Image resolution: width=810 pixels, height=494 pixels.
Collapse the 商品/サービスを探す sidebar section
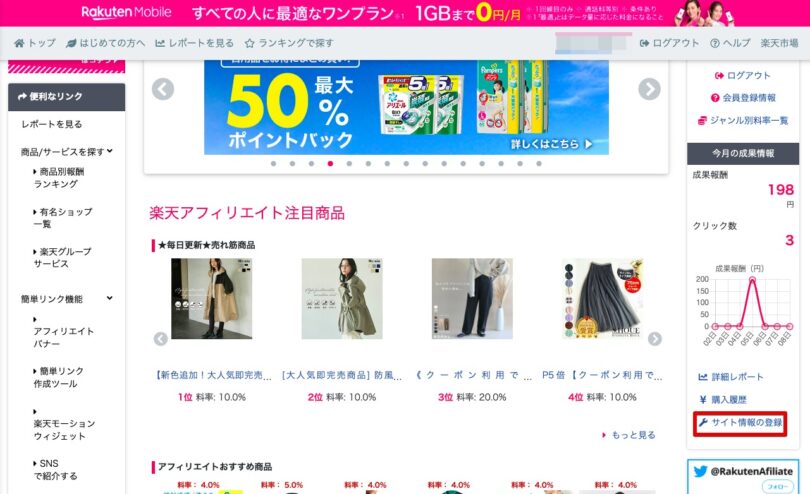tap(110, 151)
